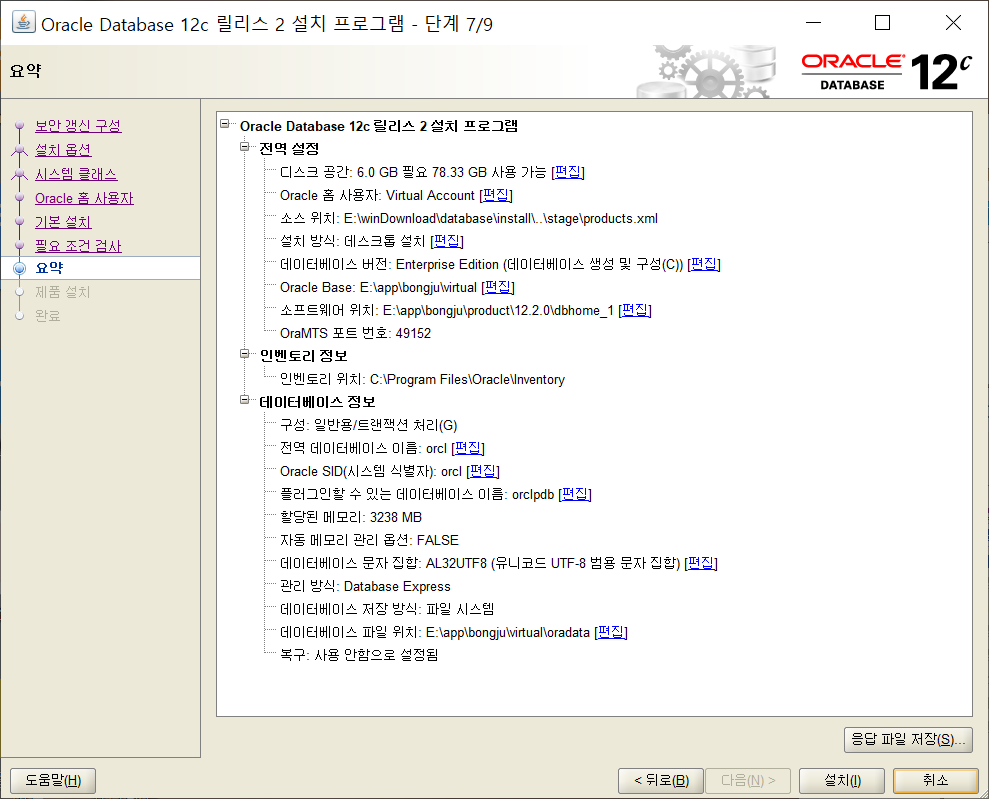
Task: Collapse the 전역 설정 tree section
Action: click(x=245, y=147)
